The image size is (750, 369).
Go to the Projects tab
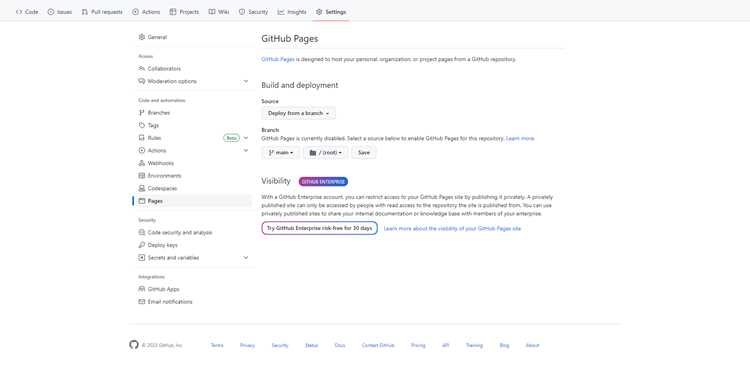point(185,12)
